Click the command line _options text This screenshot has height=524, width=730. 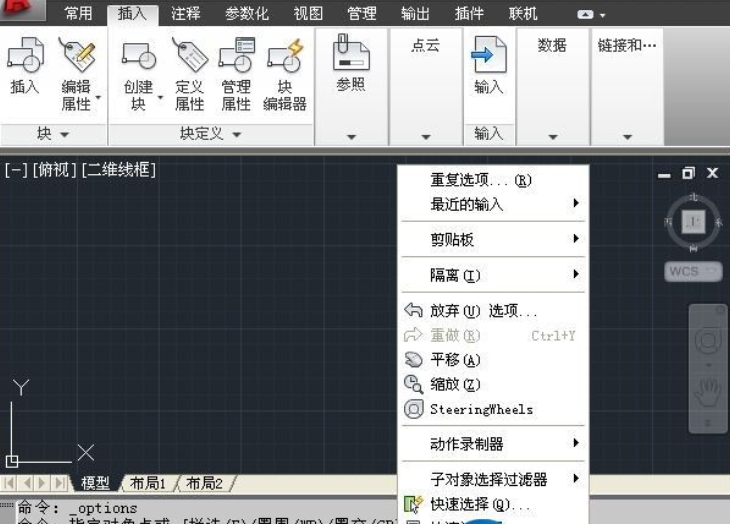tap(103, 508)
